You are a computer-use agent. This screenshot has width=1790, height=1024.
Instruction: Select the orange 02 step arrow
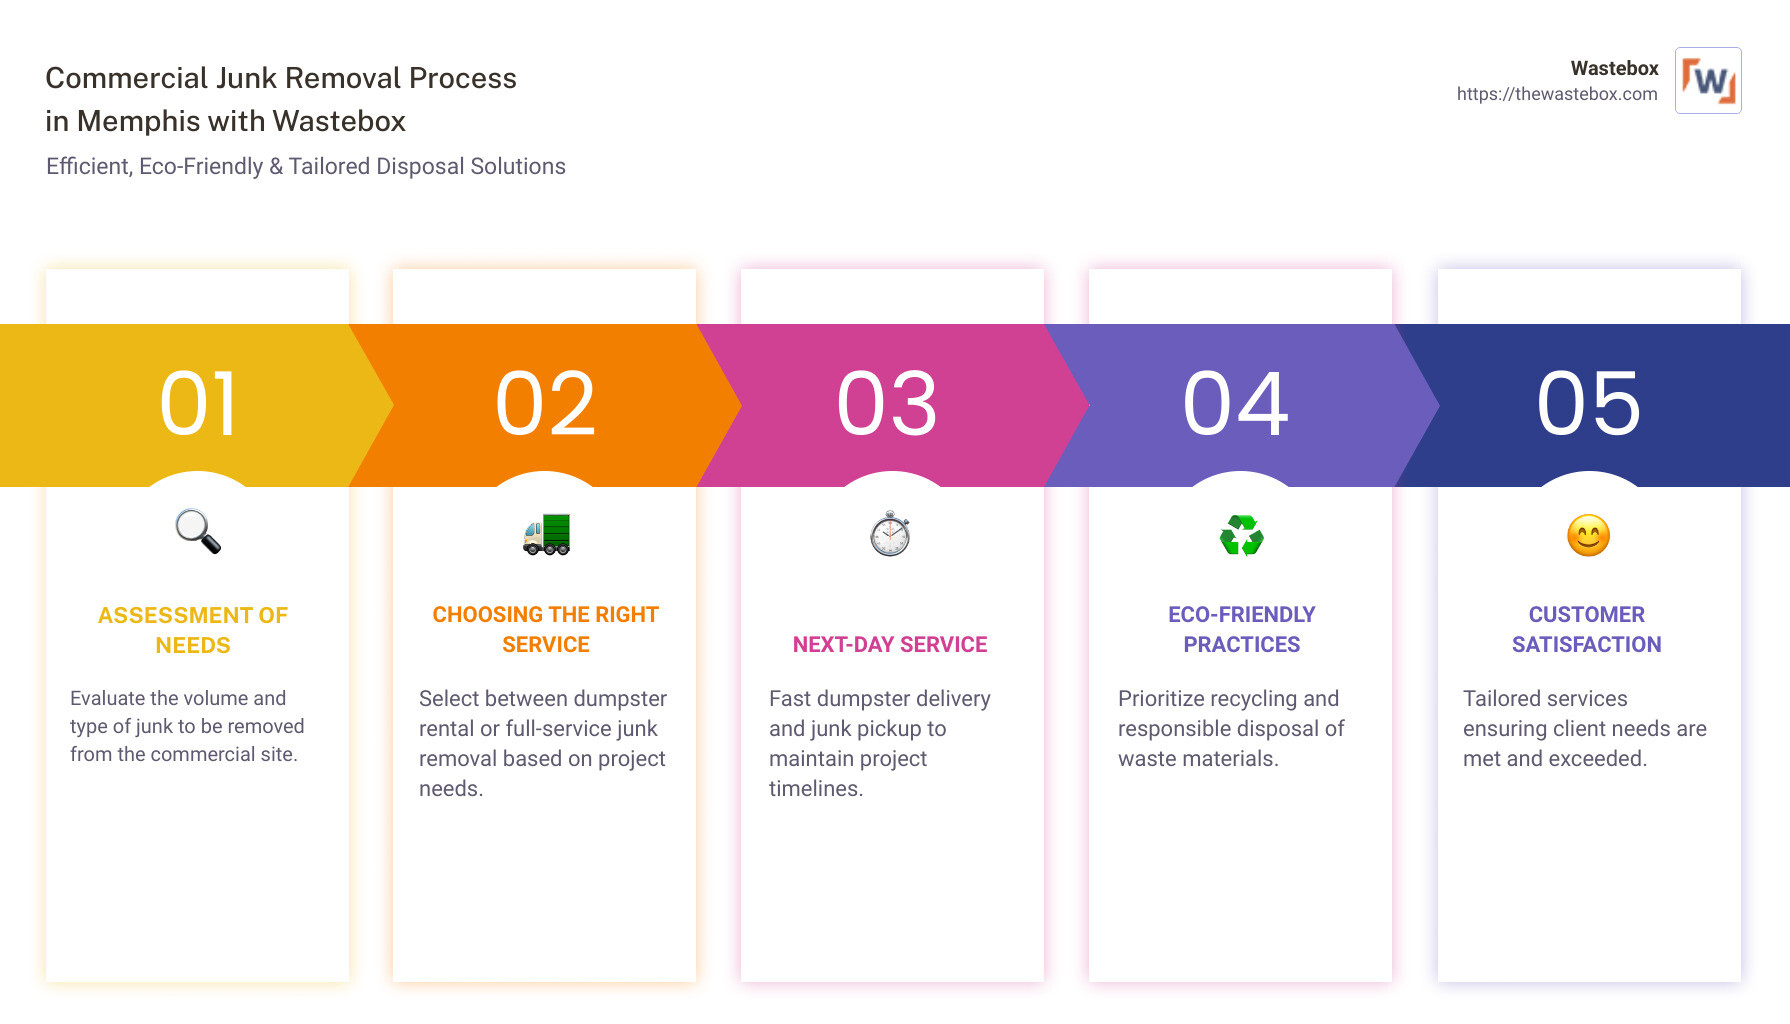point(546,404)
